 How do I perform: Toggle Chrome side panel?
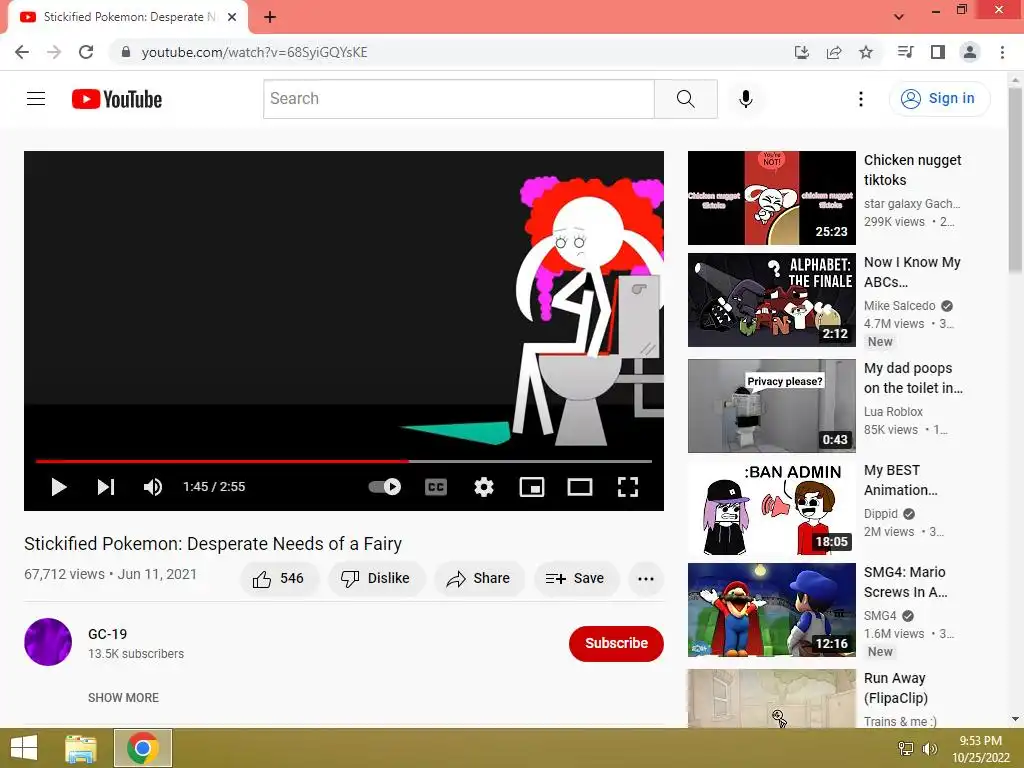[938, 52]
